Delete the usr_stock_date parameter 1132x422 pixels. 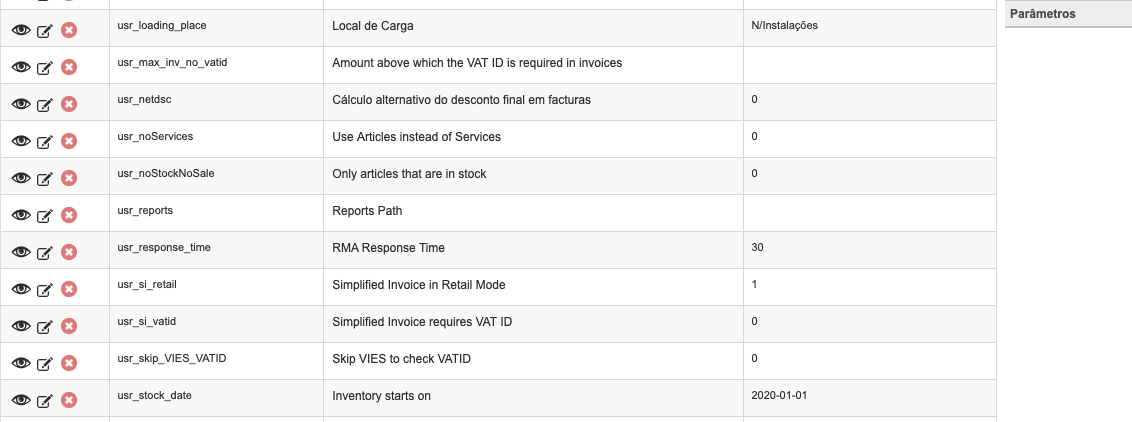69,400
